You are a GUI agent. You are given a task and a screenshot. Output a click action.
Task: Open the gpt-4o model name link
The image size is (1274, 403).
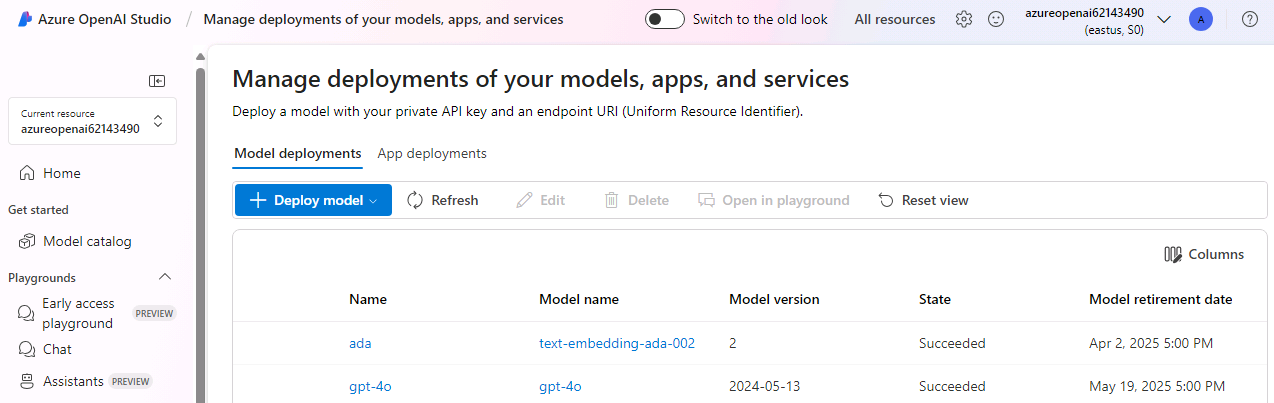click(x=560, y=386)
